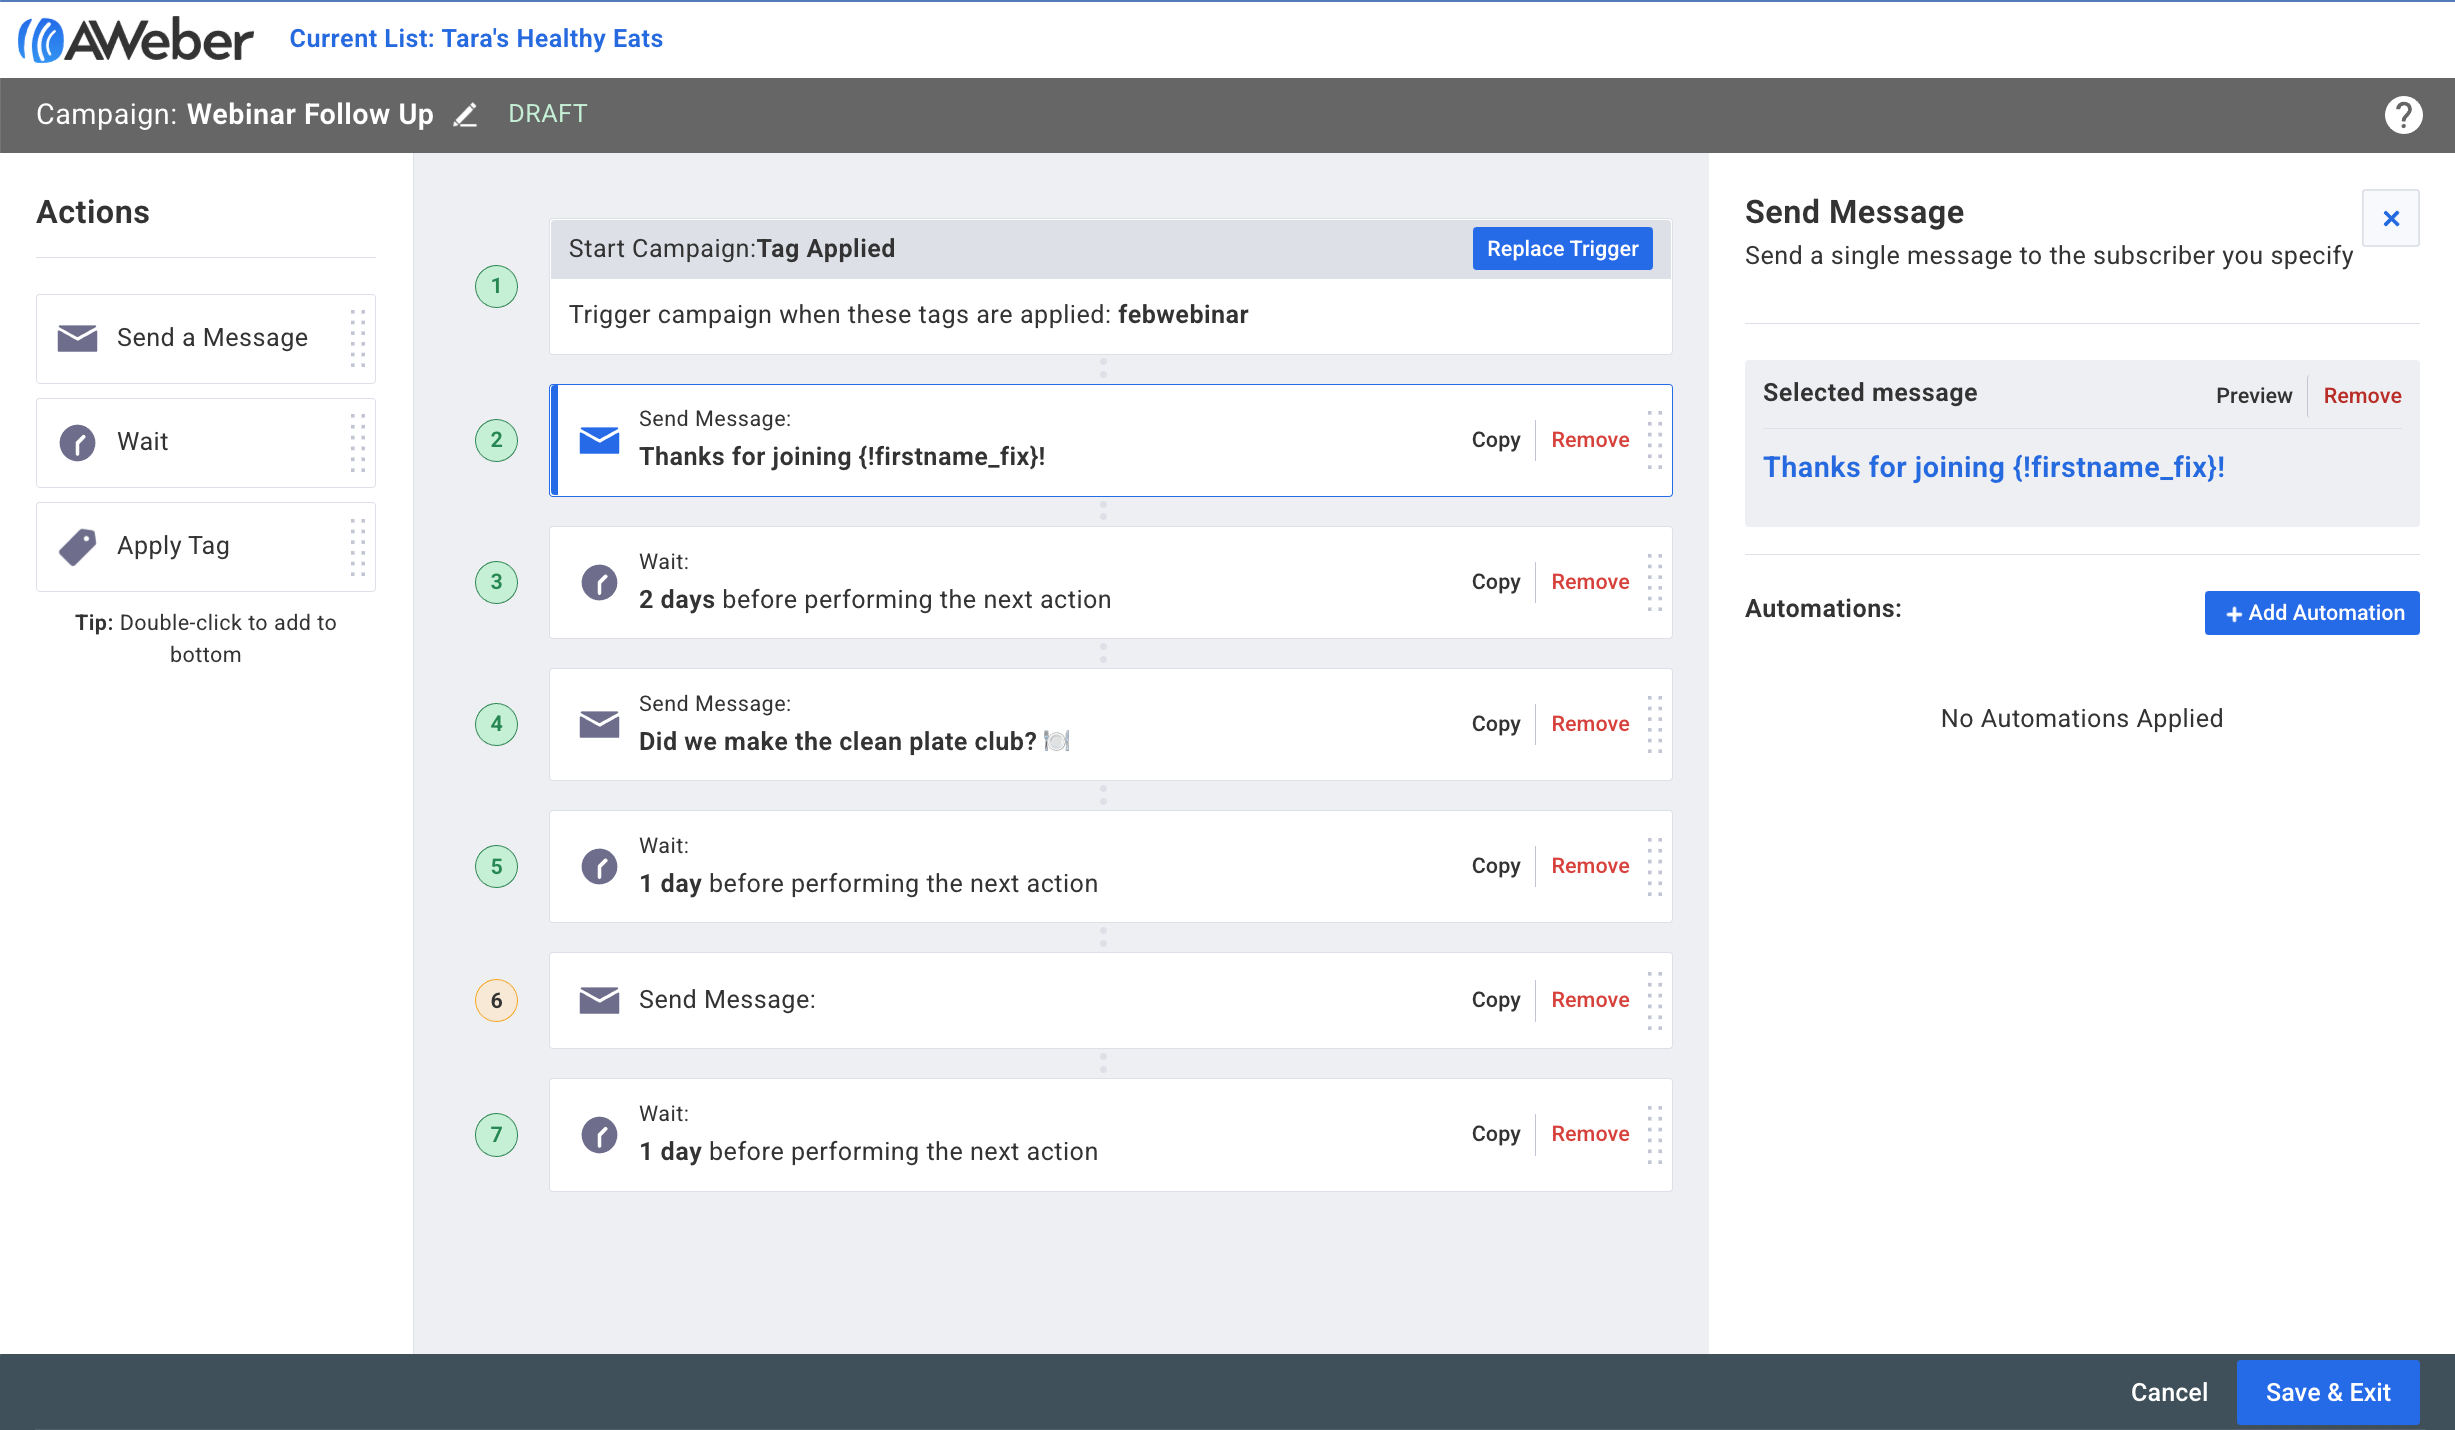The height and width of the screenshot is (1430, 2455).
Task: Open the Thanks for joining message link
Action: tap(1994, 467)
